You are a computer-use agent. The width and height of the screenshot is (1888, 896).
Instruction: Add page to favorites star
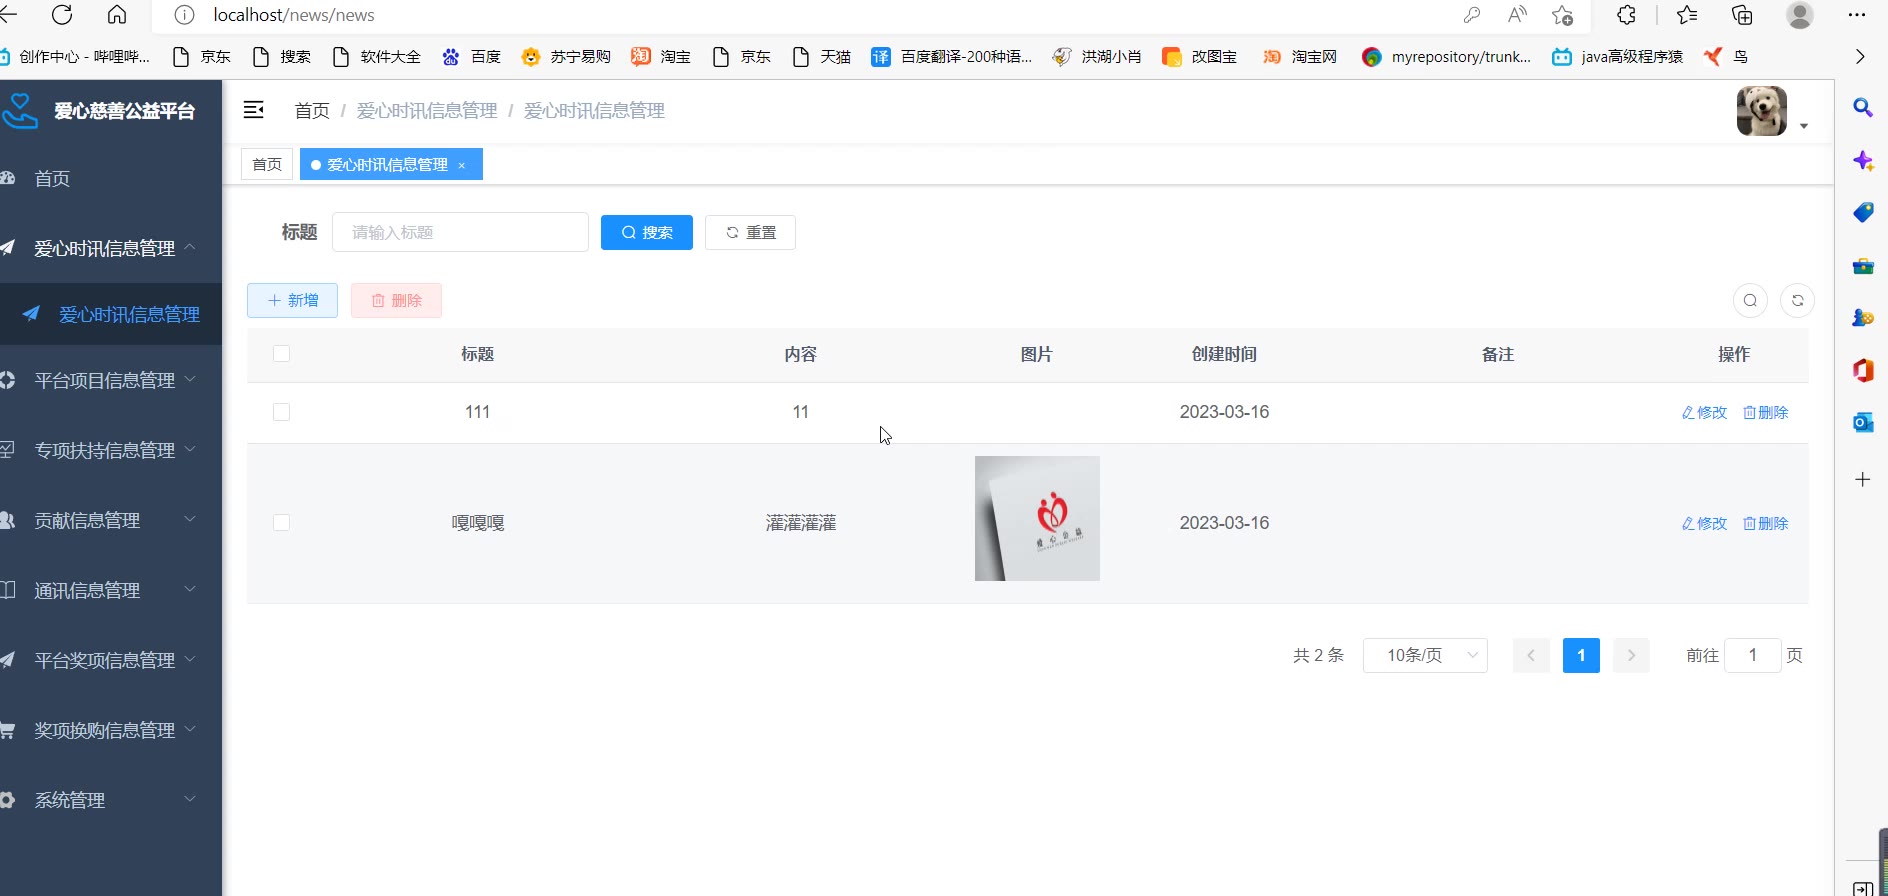point(1562,15)
